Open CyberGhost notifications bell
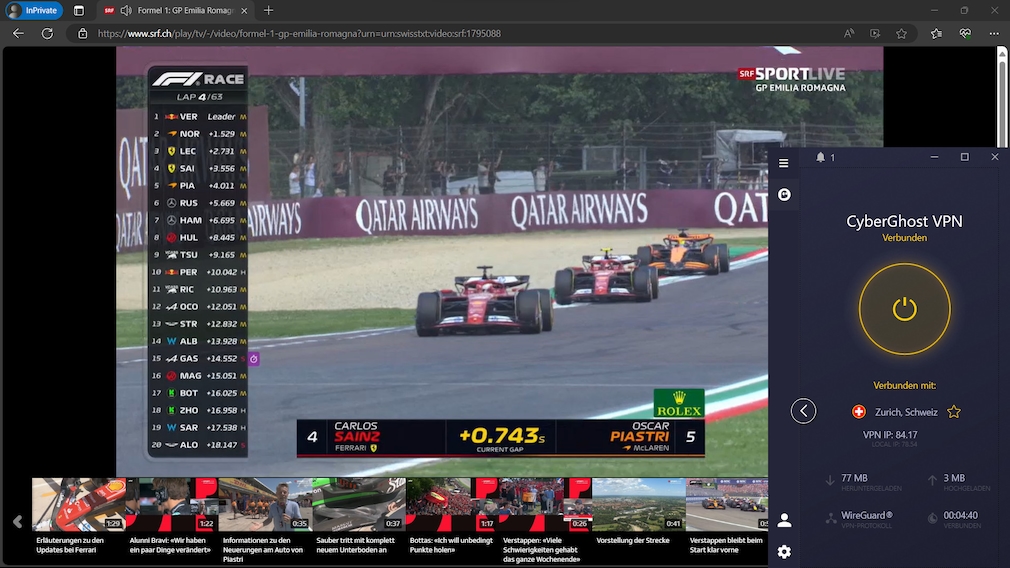The image size is (1010, 568). pyautogui.click(x=820, y=157)
